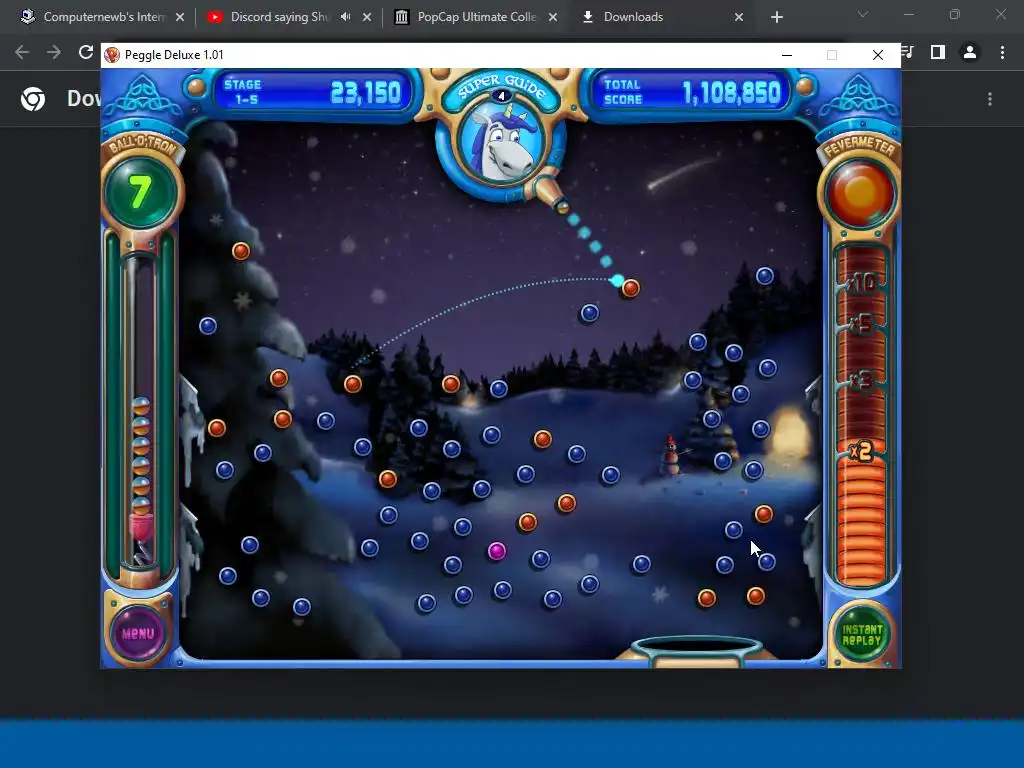1024x768 pixels.
Task: Click the green Instant Replay button
Action: (x=861, y=634)
